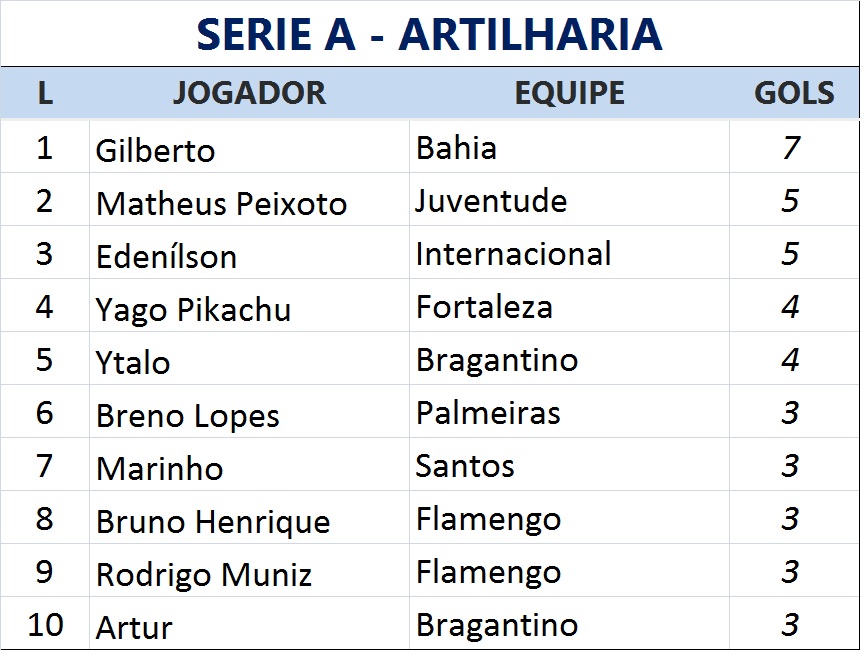Select the Bruno Henrique cell
Image resolution: width=865 pixels, height=655 pixels.
249,518
